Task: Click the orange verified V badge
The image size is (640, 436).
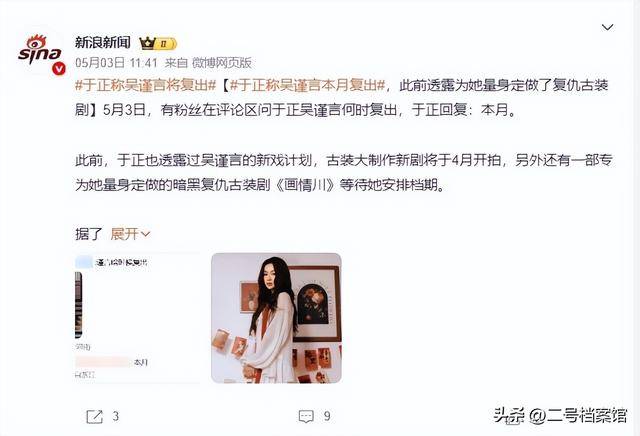Action: pos(59,69)
